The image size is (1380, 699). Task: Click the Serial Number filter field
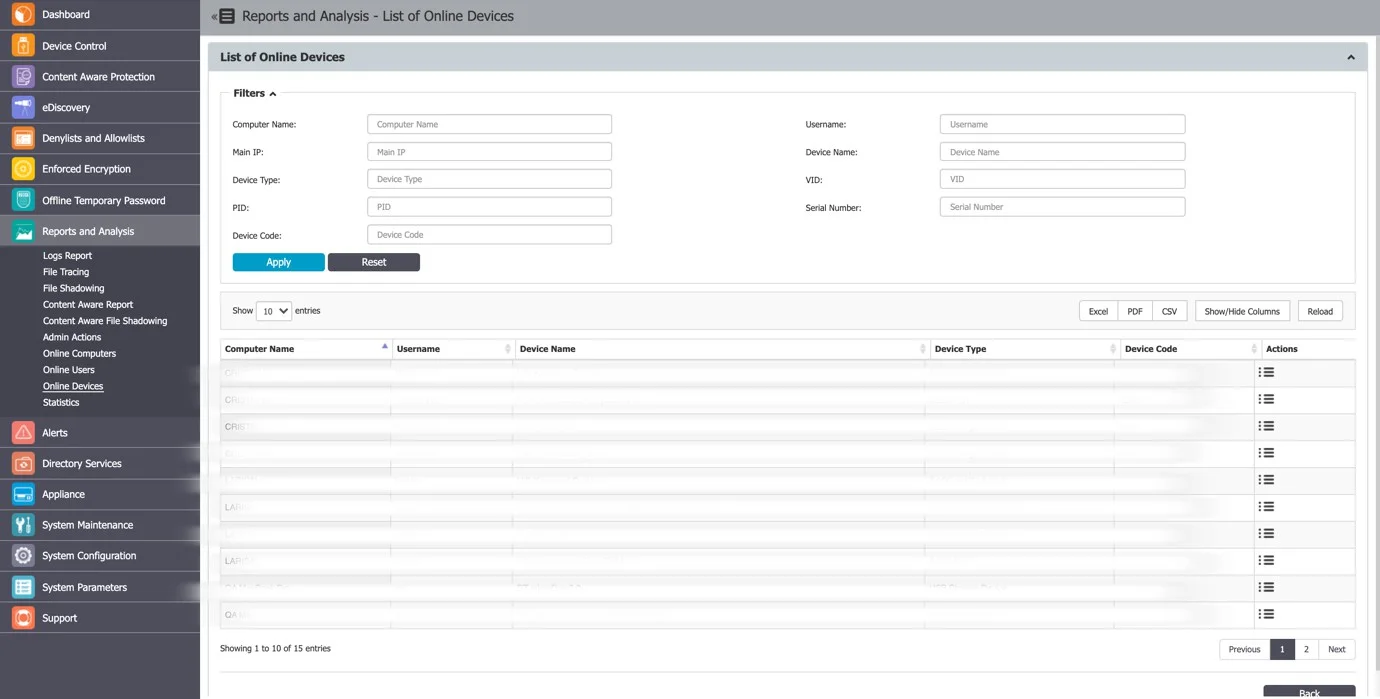[1062, 207]
